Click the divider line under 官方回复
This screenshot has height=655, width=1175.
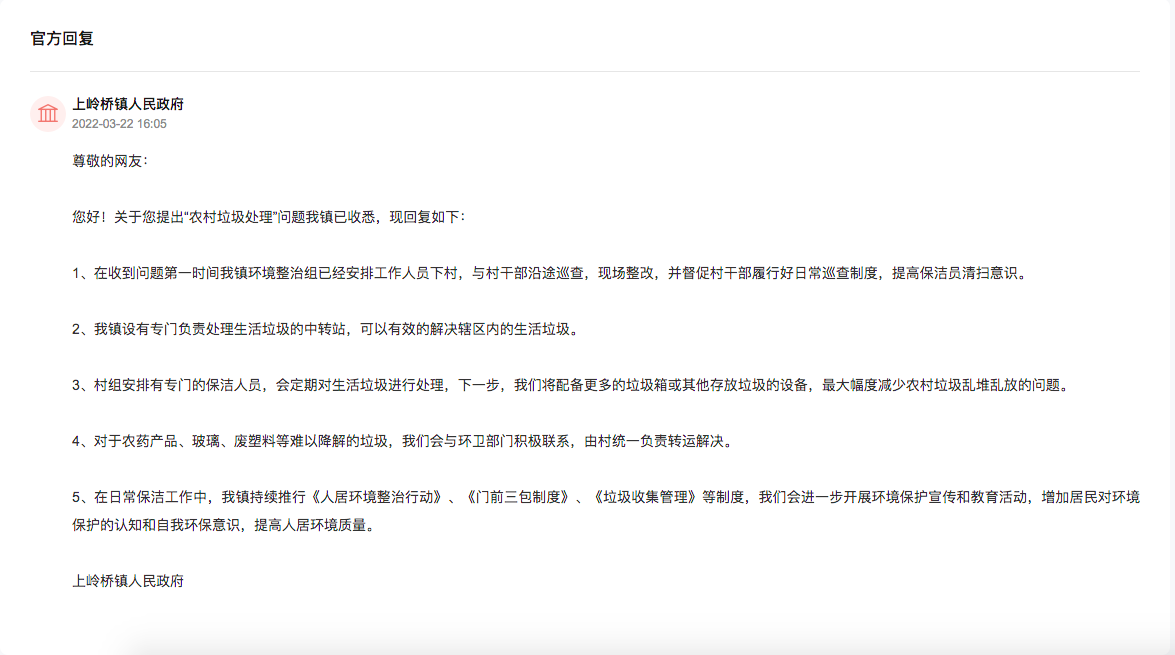click(x=585, y=72)
